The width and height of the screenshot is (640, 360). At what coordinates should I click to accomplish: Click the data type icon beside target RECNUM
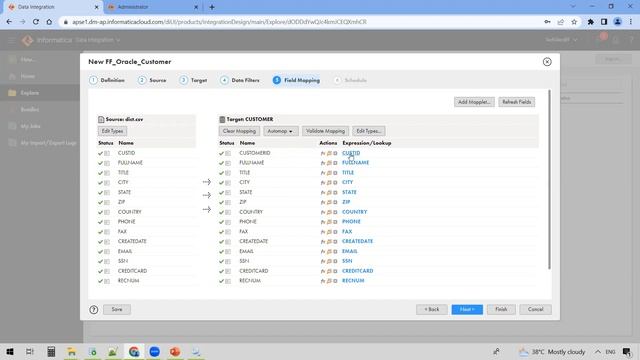[x=228, y=281]
